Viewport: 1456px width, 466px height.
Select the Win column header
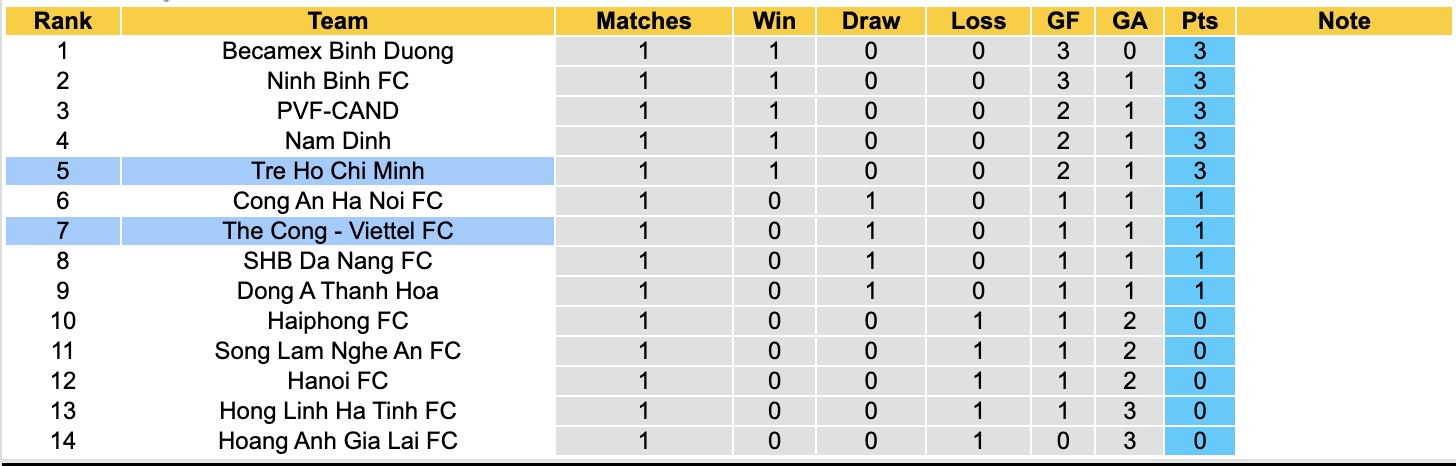pos(775,21)
